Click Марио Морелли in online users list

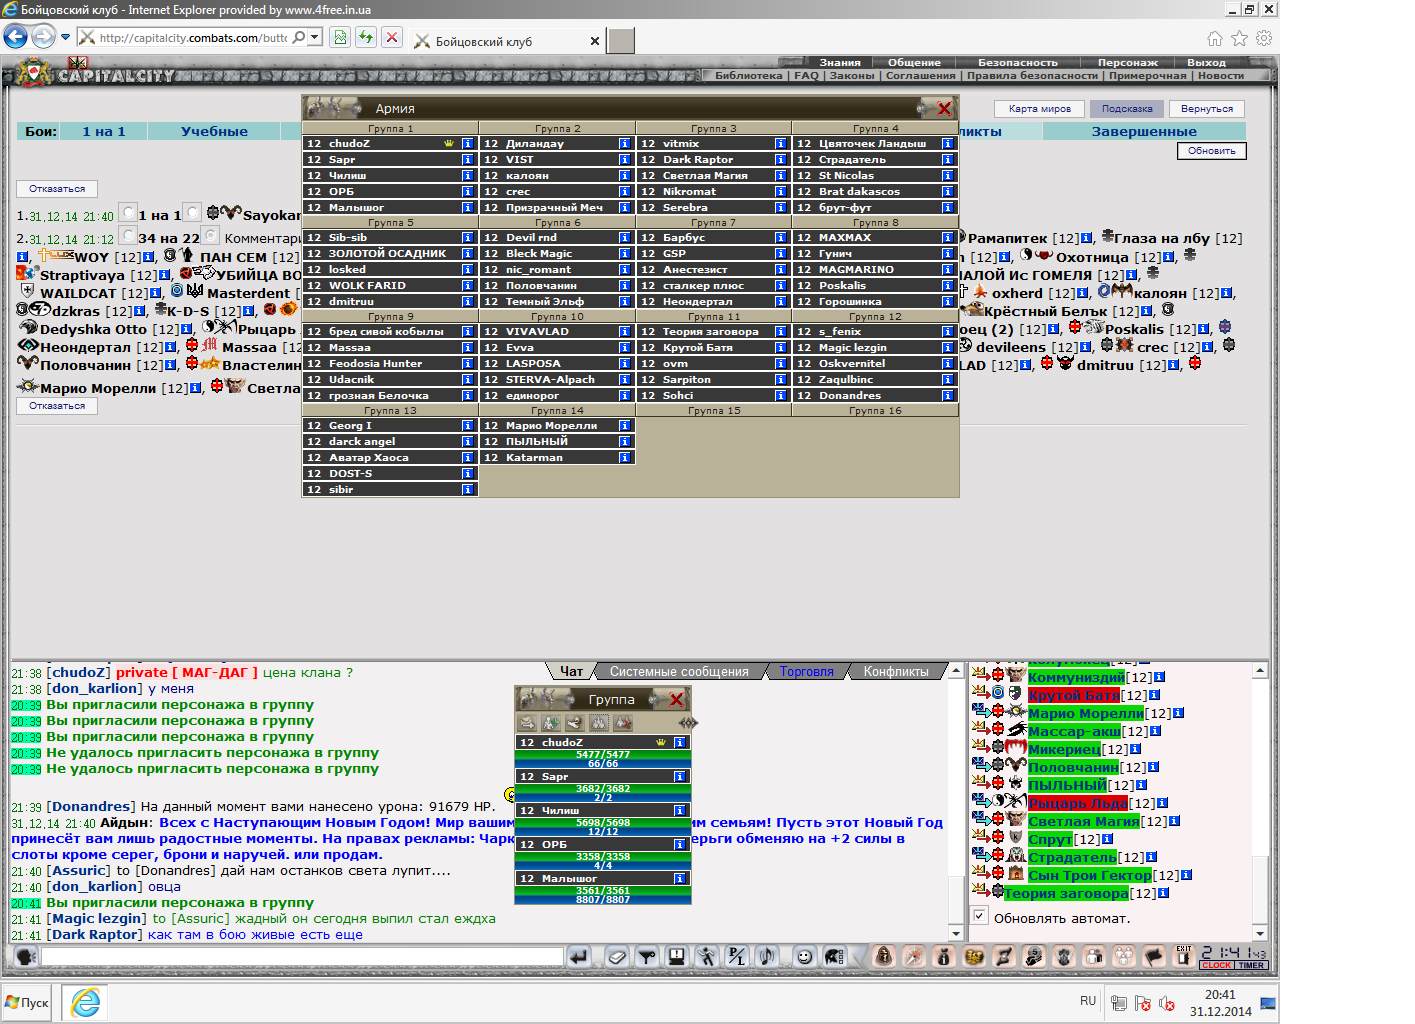(1086, 713)
